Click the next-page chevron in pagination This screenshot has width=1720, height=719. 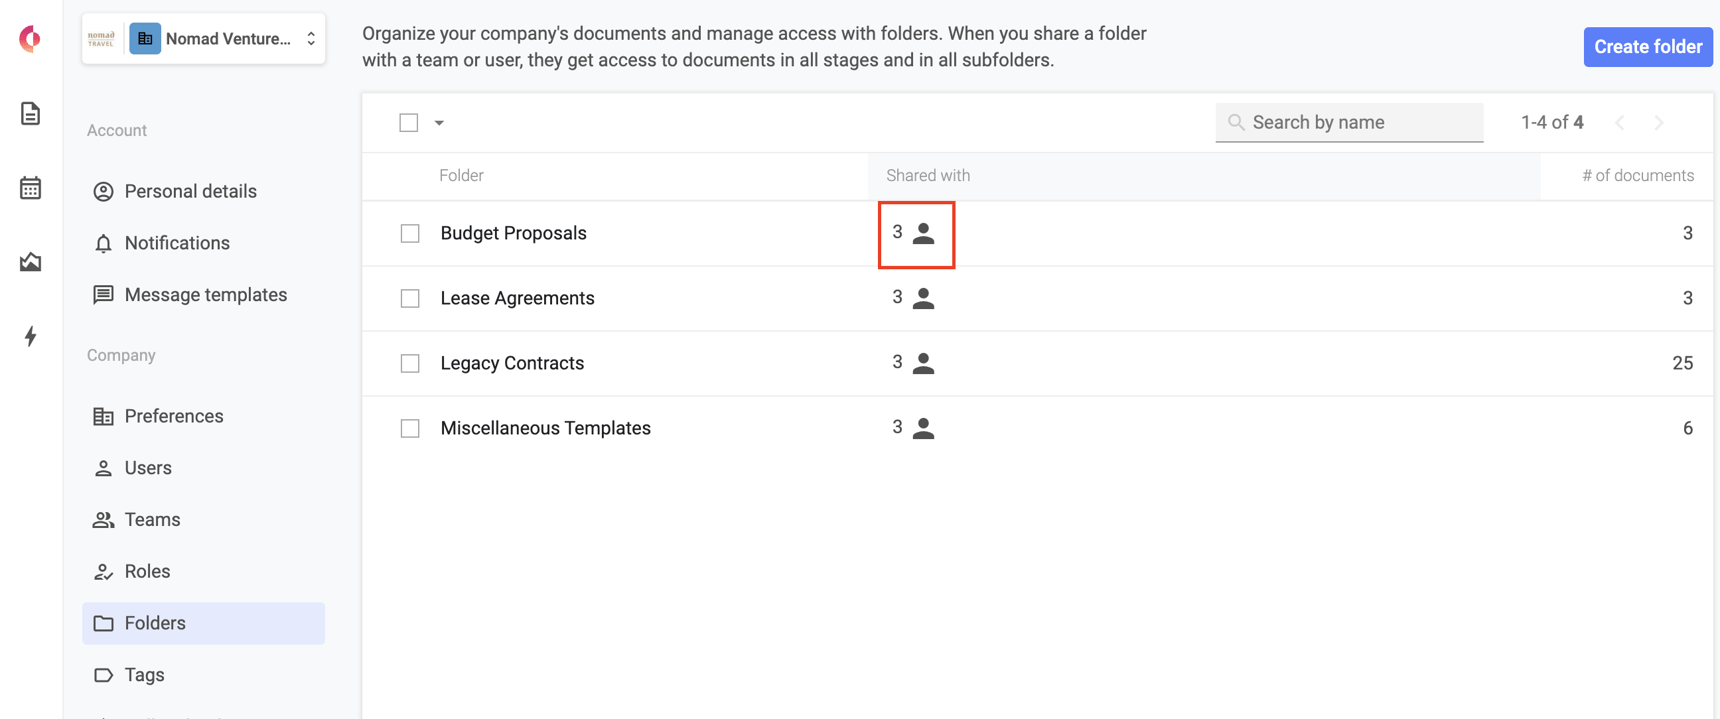(1659, 121)
